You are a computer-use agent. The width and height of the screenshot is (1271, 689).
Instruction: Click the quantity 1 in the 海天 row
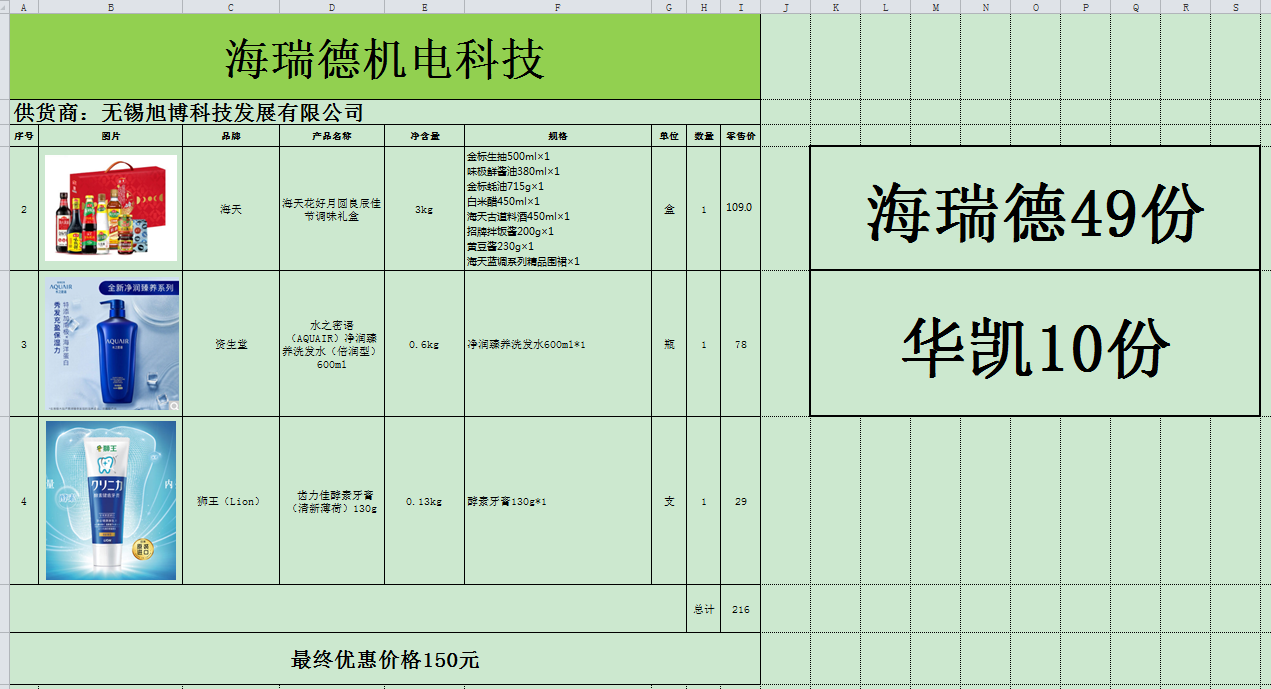(704, 209)
